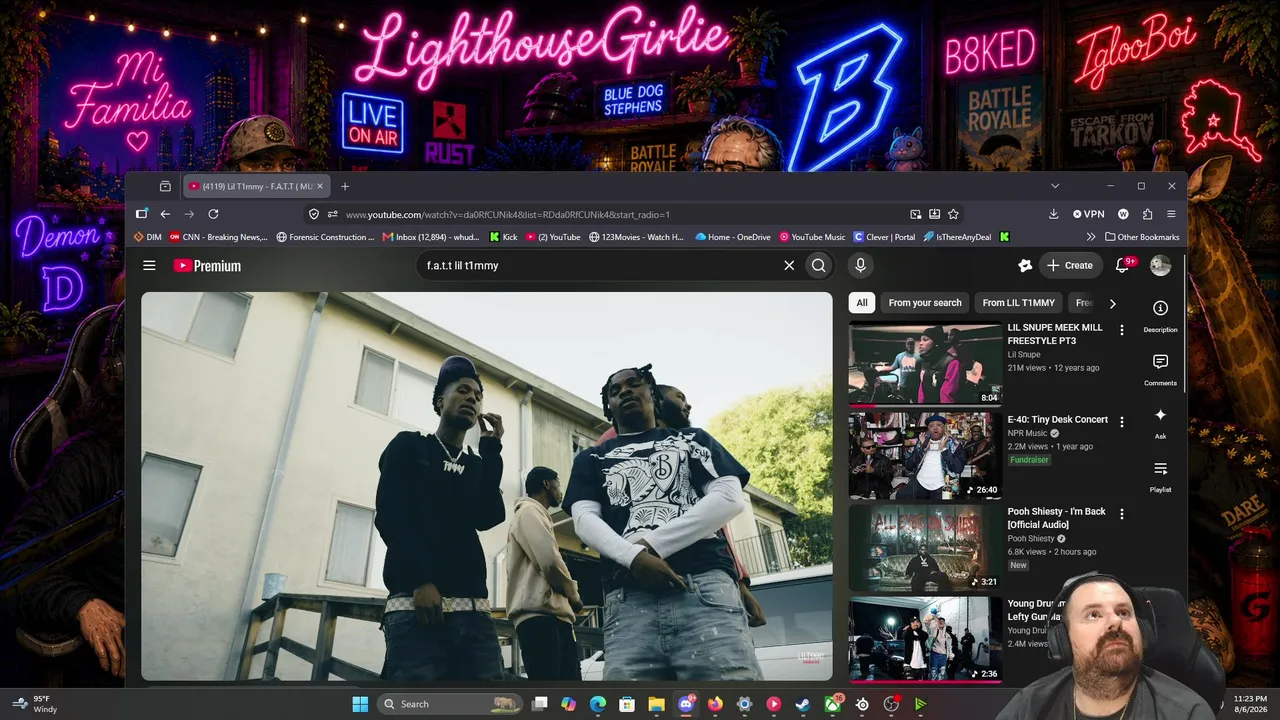Viewport: 1280px width, 720px height.
Task: Launch Steam from the taskbar
Action: 803,704
